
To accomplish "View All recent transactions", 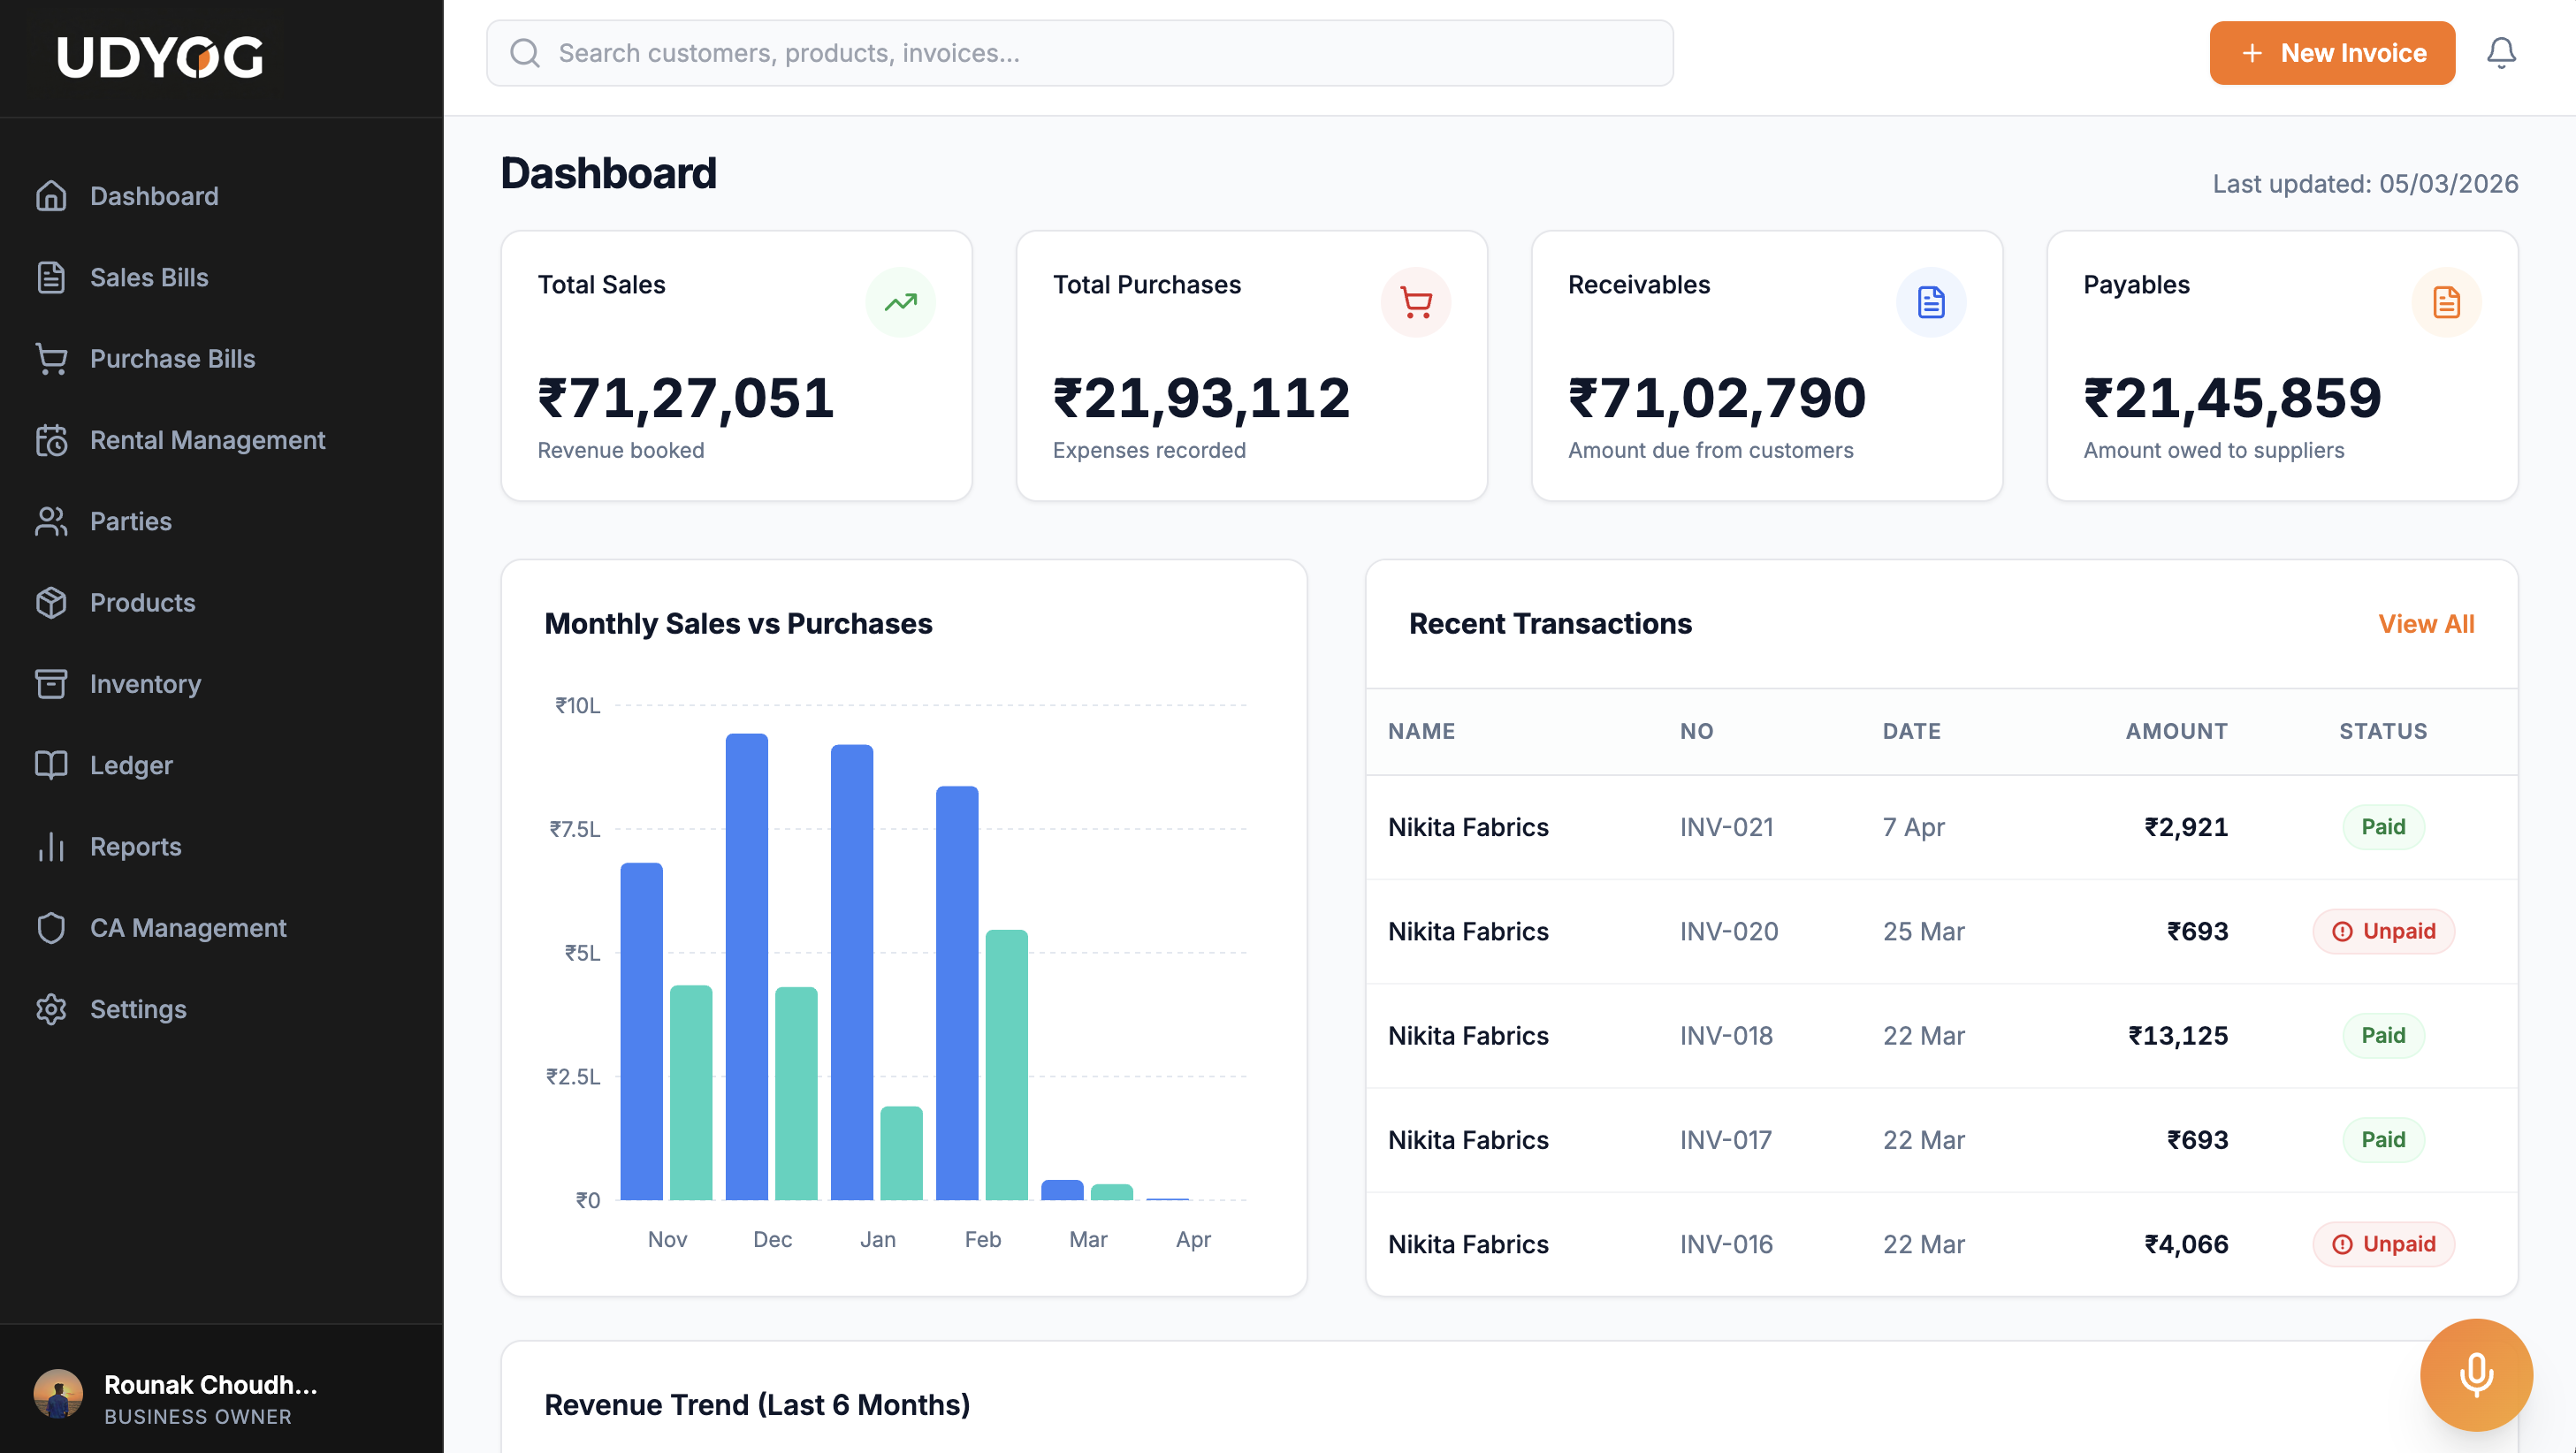I will pyautogui.click(x=2427, y=623).
